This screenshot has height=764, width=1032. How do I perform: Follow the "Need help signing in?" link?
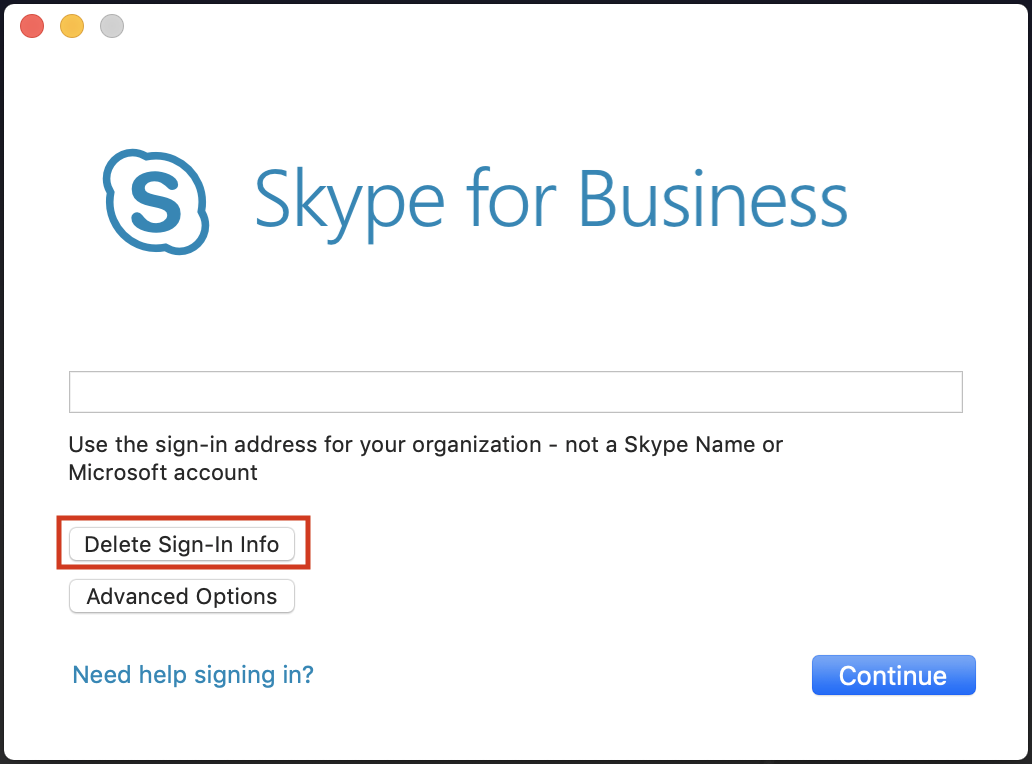click(x=193, y=675)
